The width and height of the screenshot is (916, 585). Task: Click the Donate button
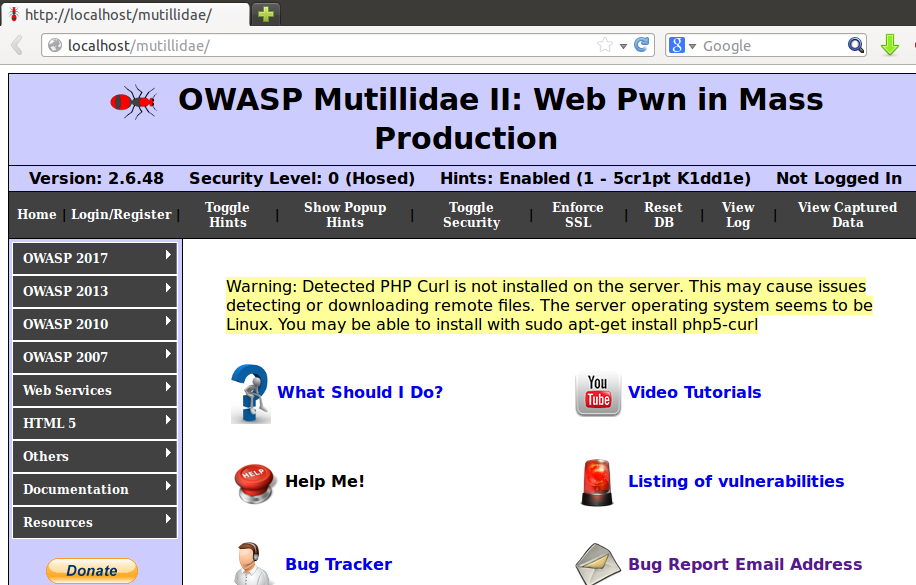point(92,570)
